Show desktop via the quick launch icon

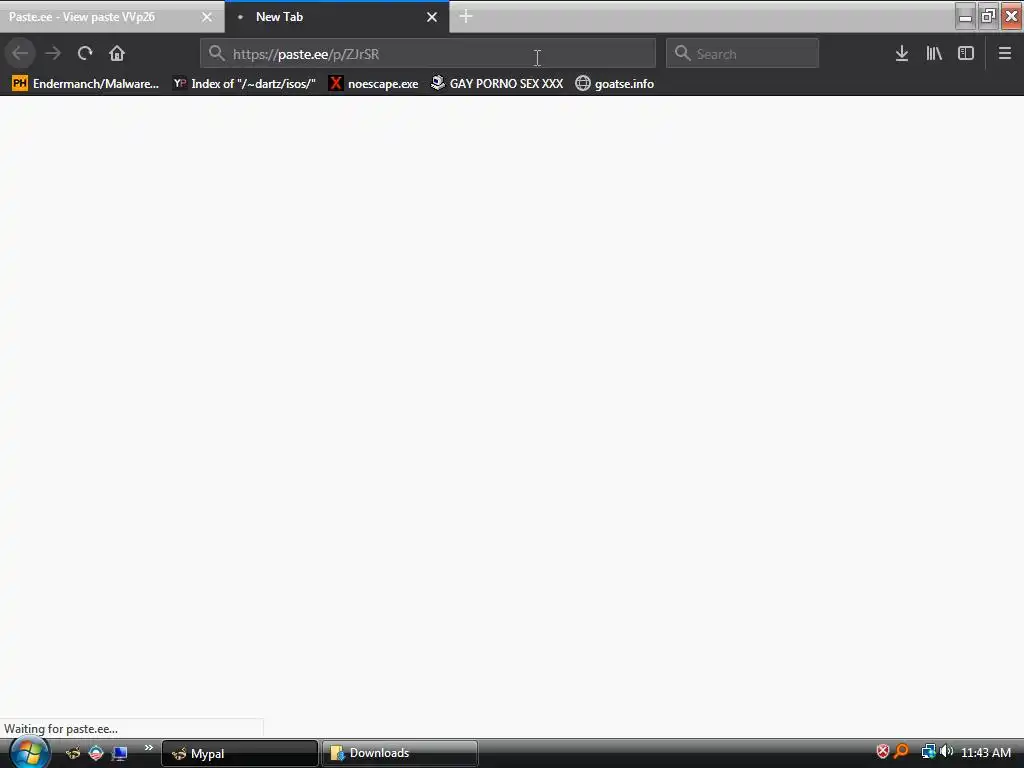pyautogui.click(x=120, y=753)
